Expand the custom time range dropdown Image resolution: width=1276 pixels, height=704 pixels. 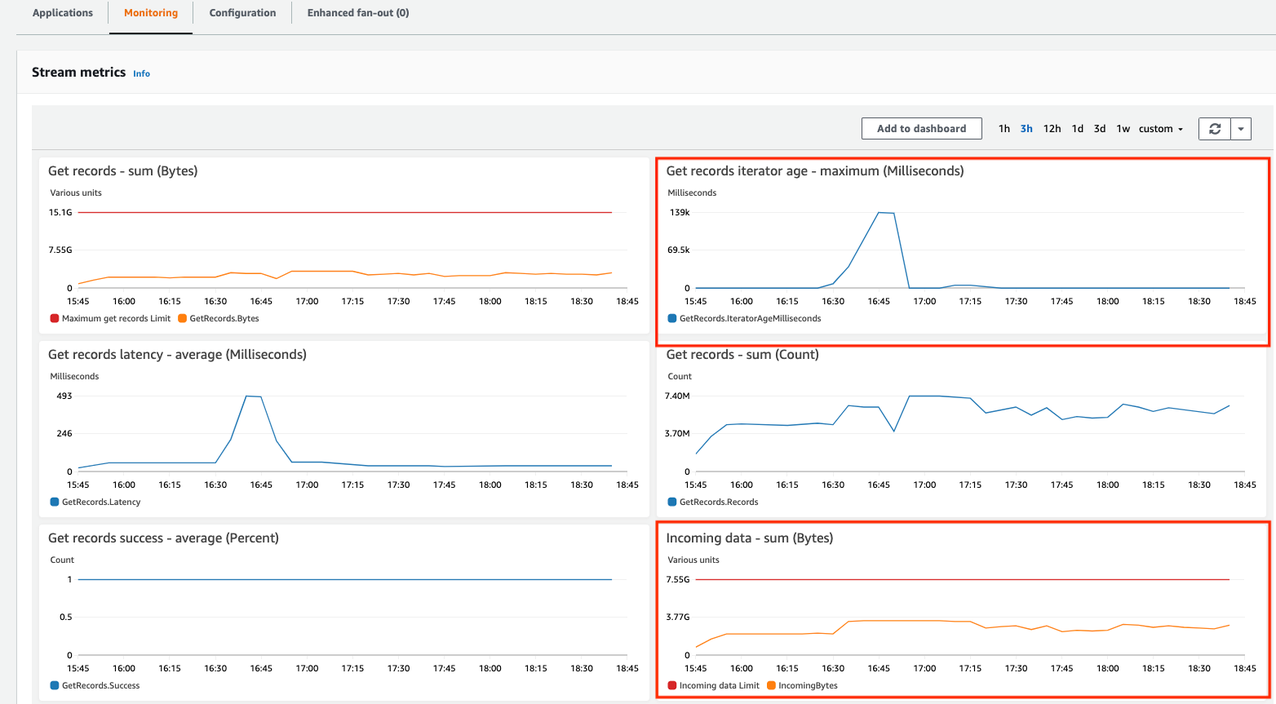[1161, 129]
